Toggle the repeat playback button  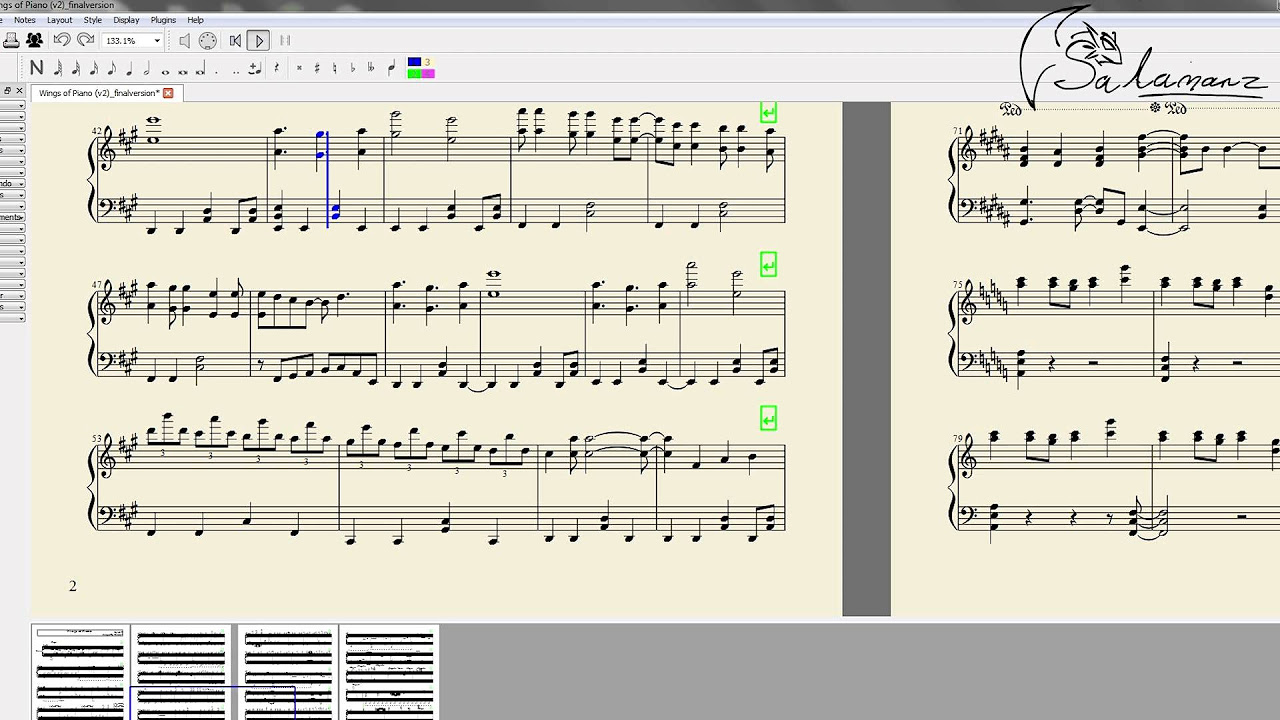tap(285, 41)
